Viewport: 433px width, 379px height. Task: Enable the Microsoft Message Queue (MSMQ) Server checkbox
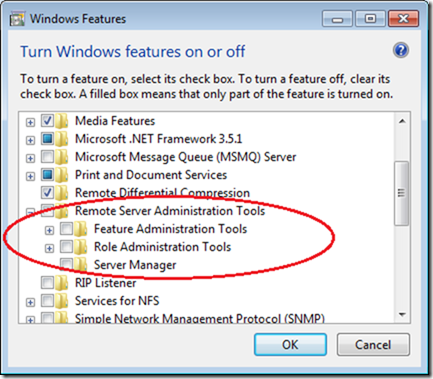(47, 156)
